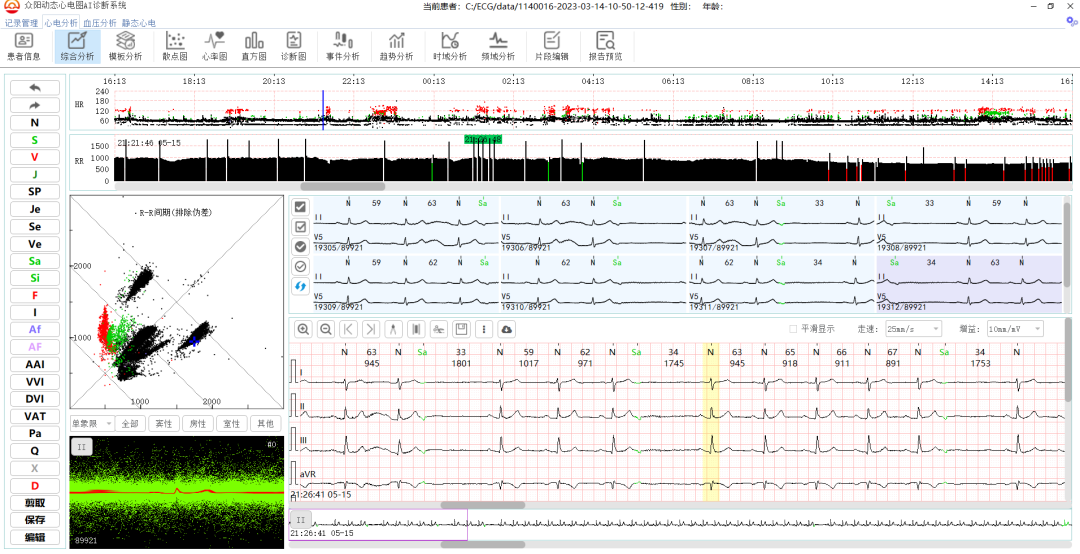Toggle the top filled square checkbox icon
Image resolution: width=1080 pixels, height=554 pixels.
[x=300, y=207]
